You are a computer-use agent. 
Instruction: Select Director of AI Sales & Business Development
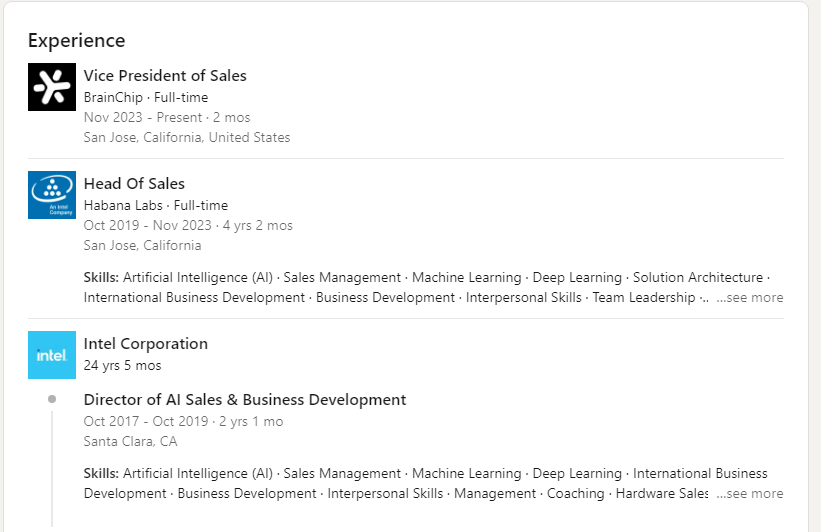(x=245, y=400)
